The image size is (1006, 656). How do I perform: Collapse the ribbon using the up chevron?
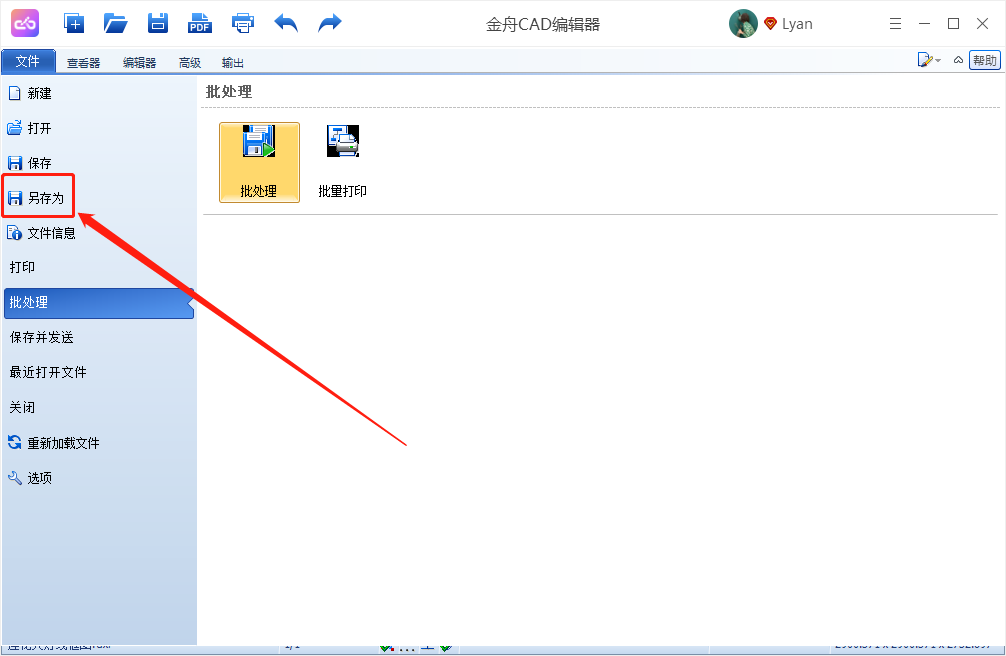tap(958, 59)
